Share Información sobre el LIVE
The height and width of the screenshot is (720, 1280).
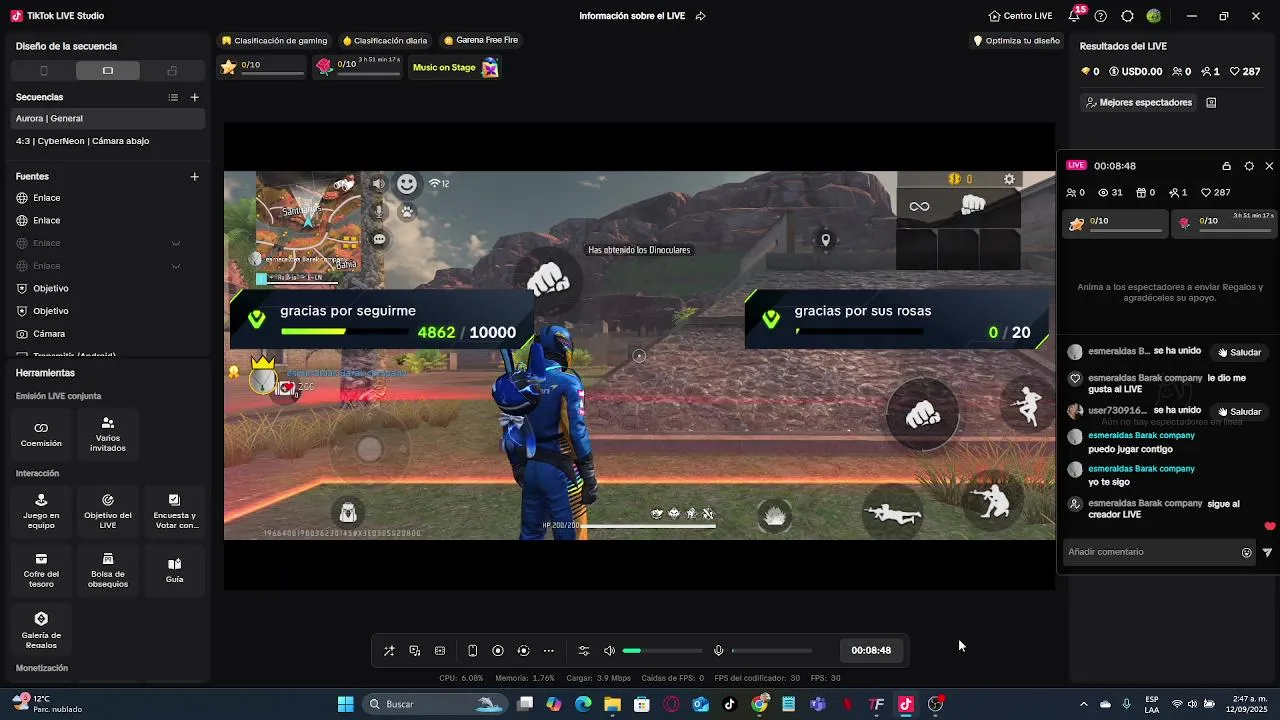(x=700, y=16)
